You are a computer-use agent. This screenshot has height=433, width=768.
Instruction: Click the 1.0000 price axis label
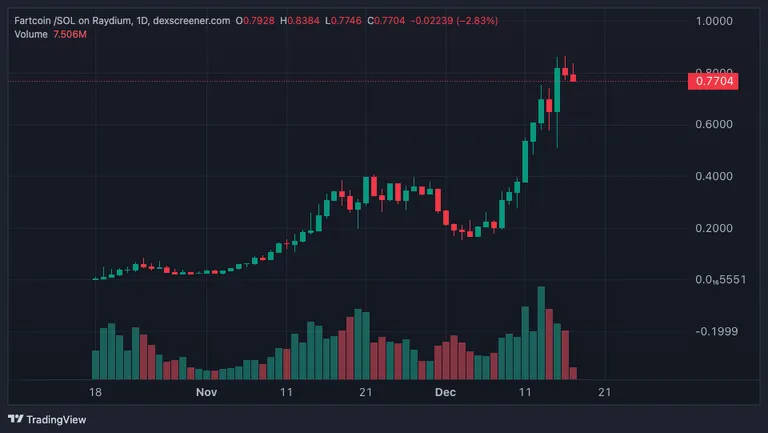tap(714, 21)
